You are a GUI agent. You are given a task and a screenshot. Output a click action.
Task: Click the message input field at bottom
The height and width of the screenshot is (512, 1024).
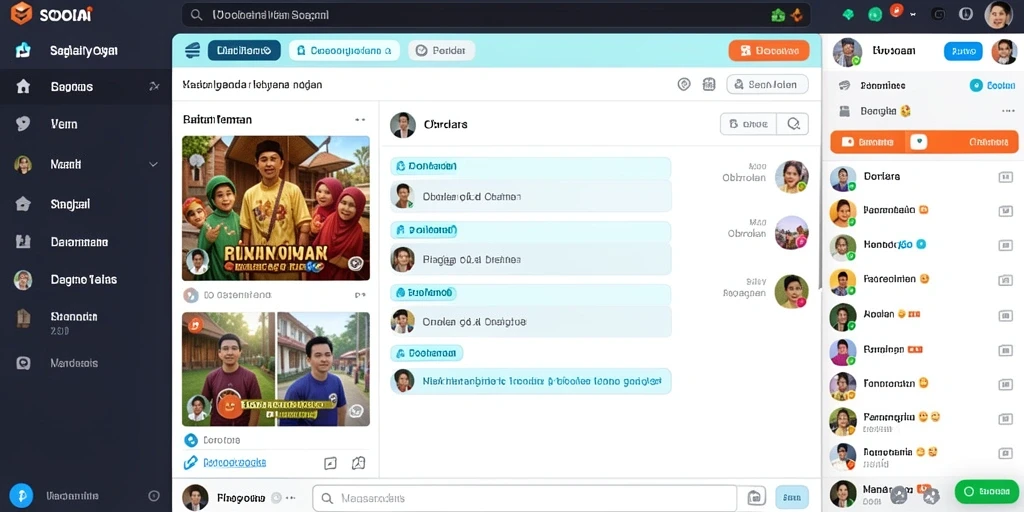pos(524,498)
